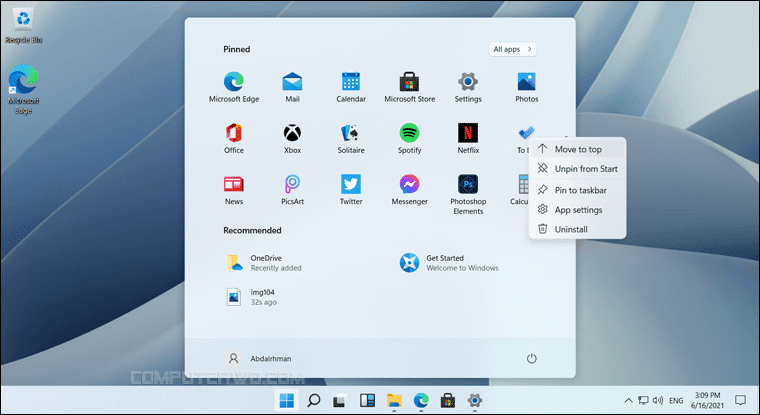Screen dimensions: 760x415
Task: Select Unpin from Start
Action: pyautogui.click(x=577, y=169)
